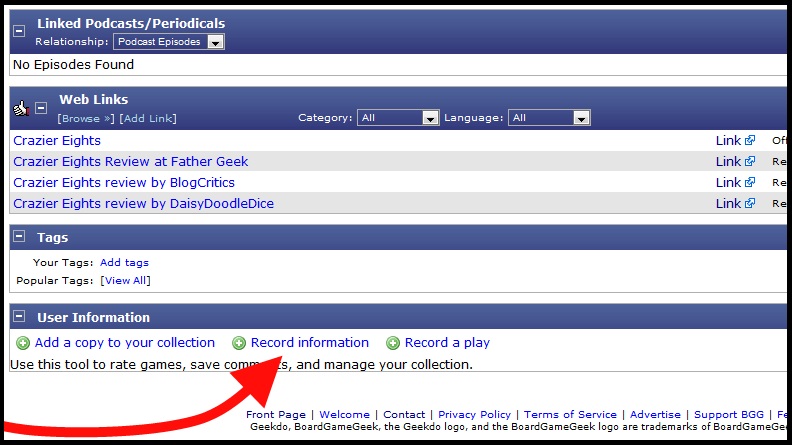This screenshot has width=792, height=445.
Task: Open Crazier Eights review by DaisyDoodleDice
Action: tap(143, 204)
